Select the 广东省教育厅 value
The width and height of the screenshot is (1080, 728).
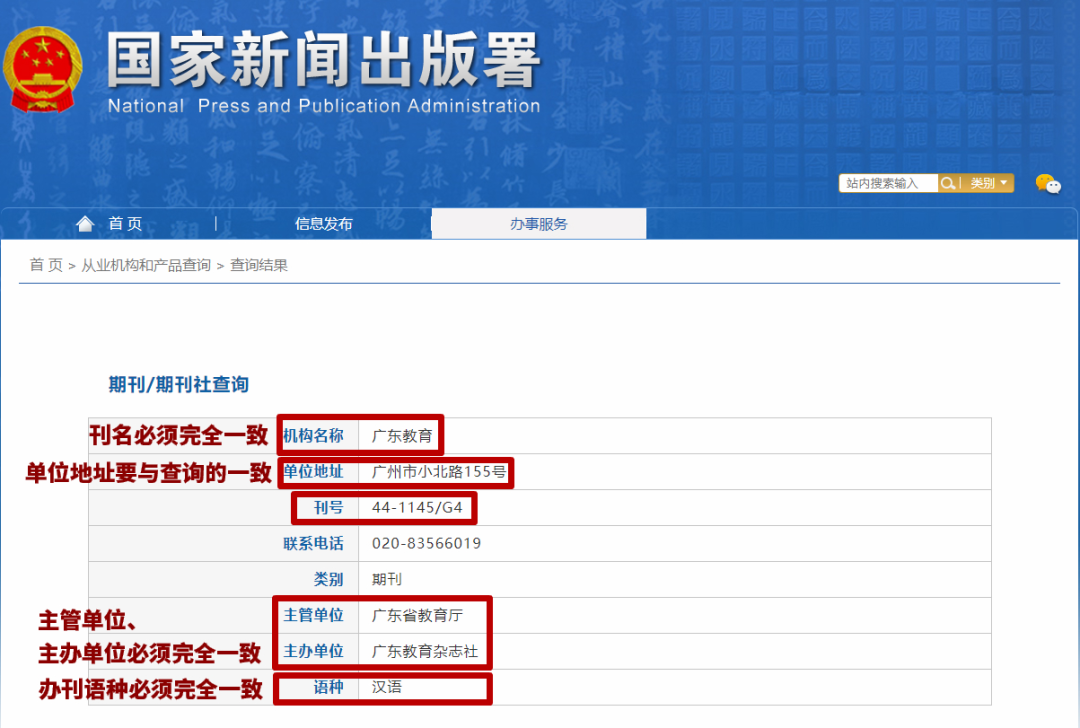[417, 615]
